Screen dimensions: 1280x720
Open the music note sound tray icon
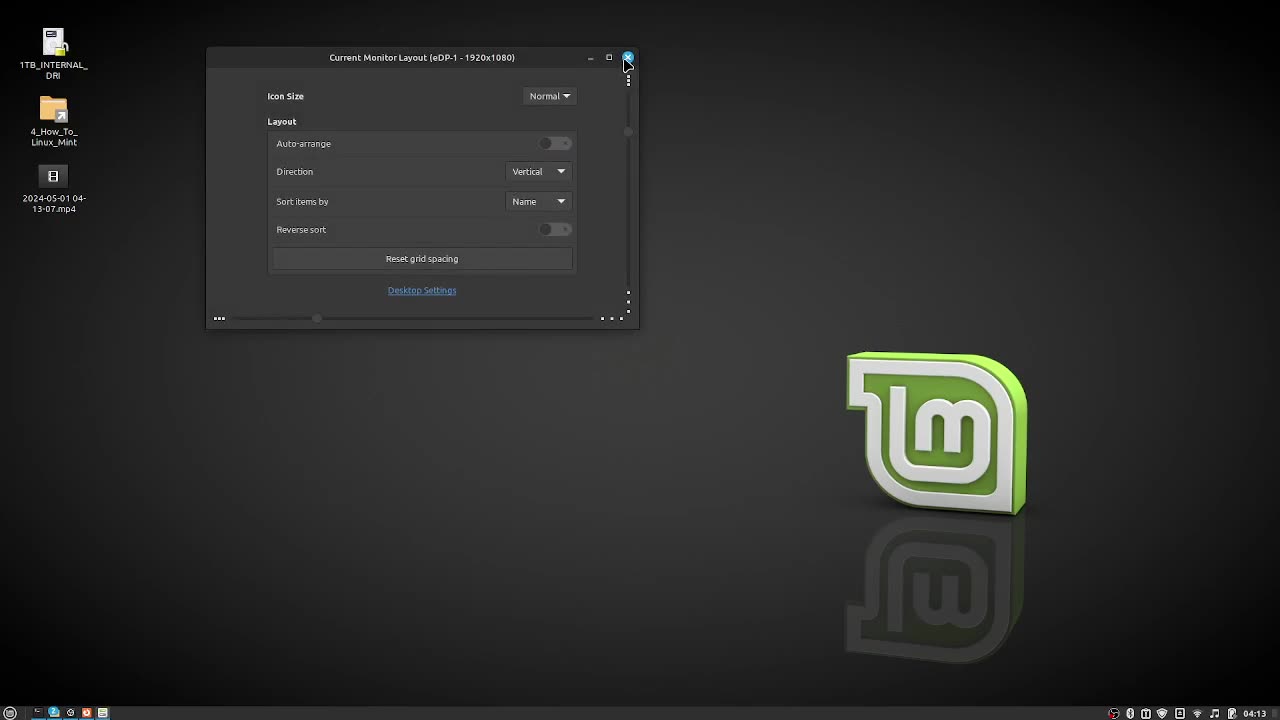1214,713
